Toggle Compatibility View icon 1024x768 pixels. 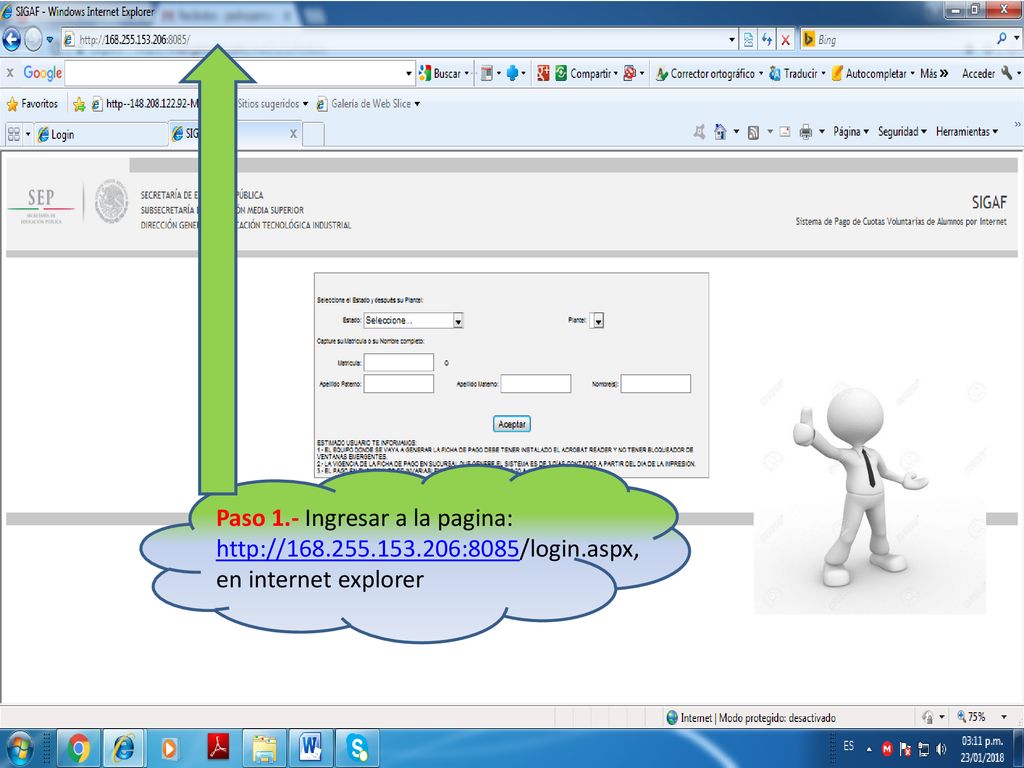(x=748, y=40)
